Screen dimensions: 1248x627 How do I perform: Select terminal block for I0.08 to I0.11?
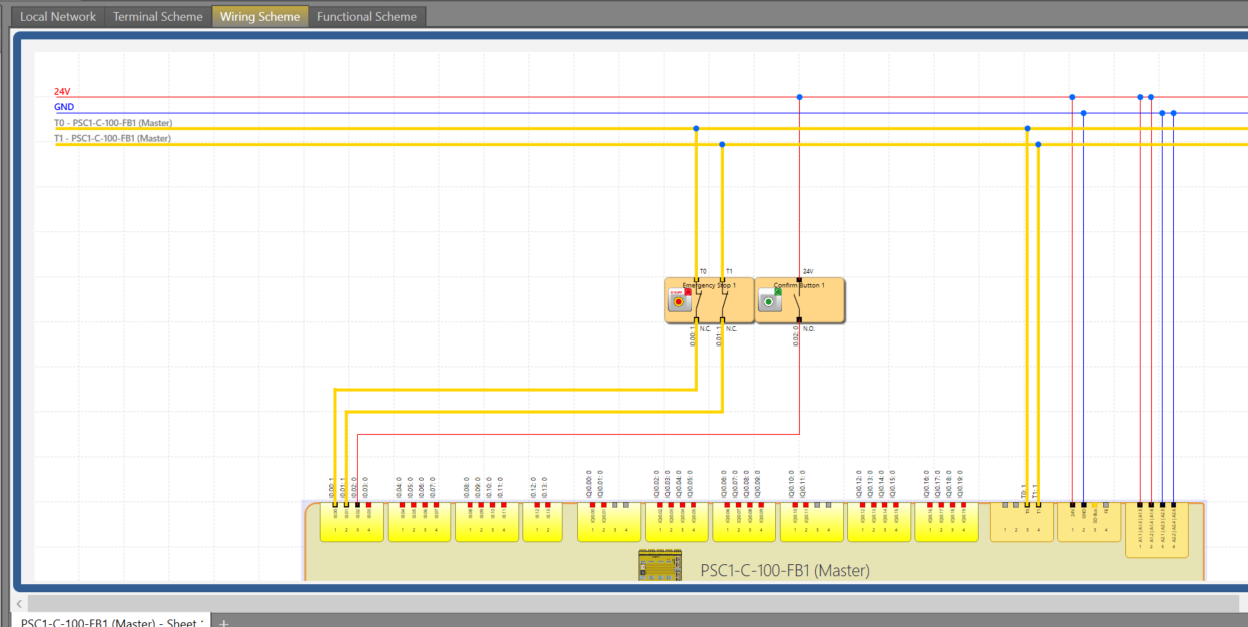487,522
